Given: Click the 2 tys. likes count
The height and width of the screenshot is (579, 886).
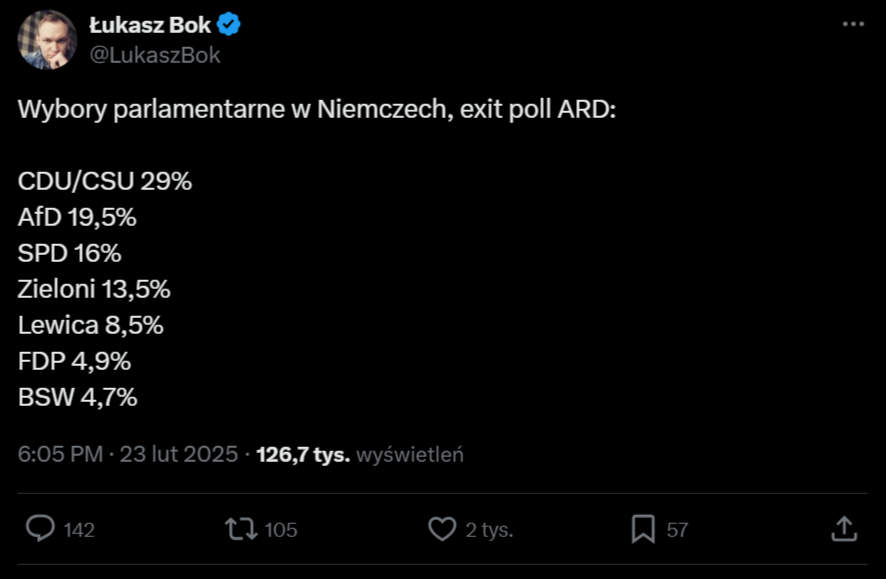Looking at the screenshot, I should click(x=489, y=530).
